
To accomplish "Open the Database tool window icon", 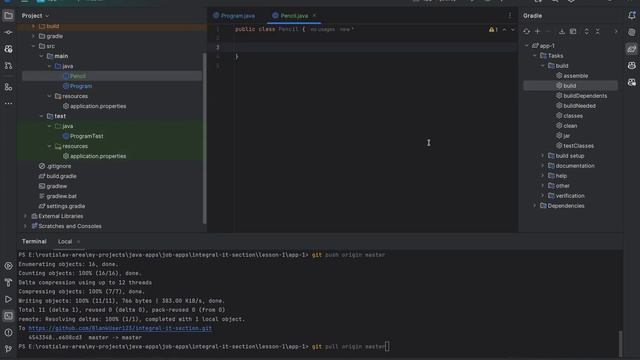I will point(631,32).
